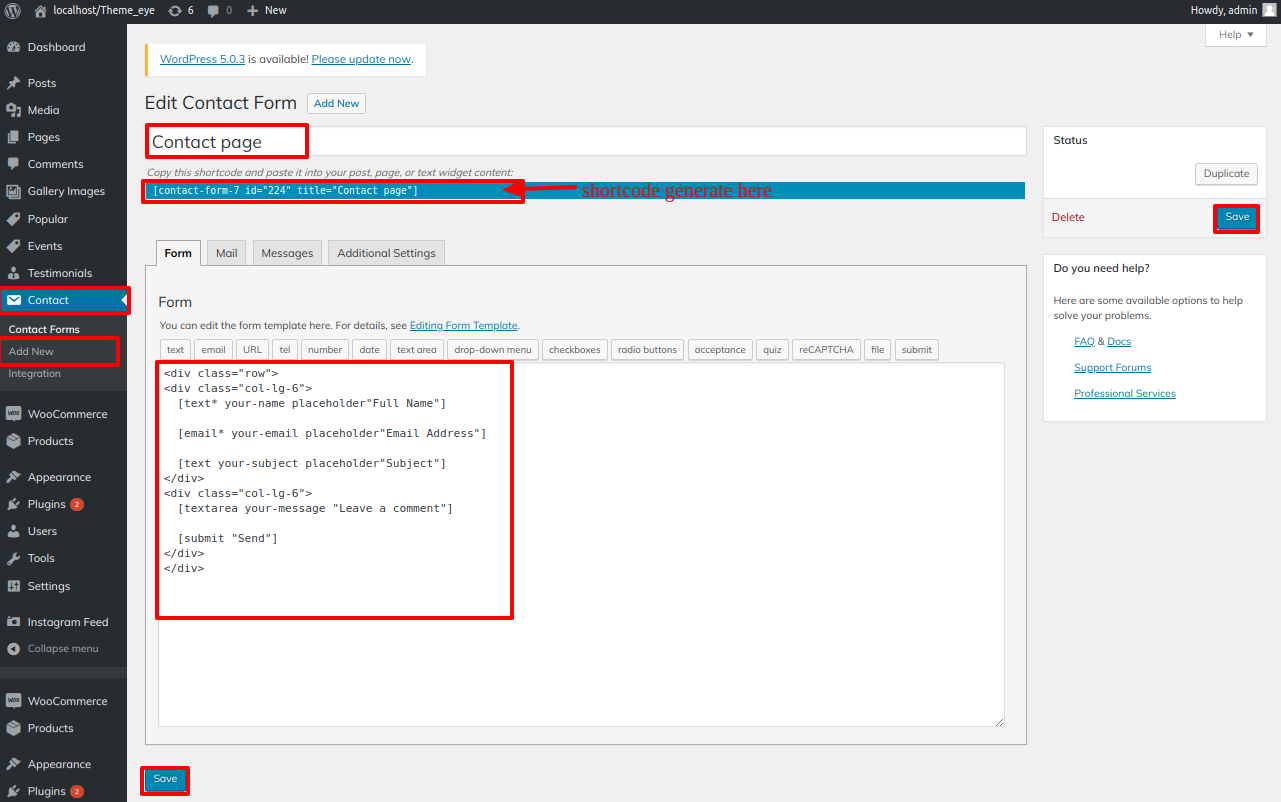This screenshot has width=1281, height=802.
Task: Click the Dashboard icon in sidebar
Action: (13, 47)
